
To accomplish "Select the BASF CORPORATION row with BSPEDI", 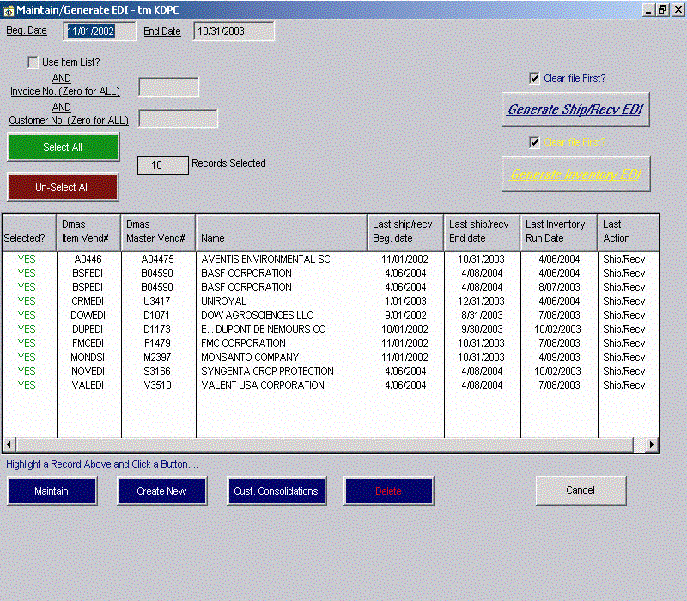I will pos(331,287).
